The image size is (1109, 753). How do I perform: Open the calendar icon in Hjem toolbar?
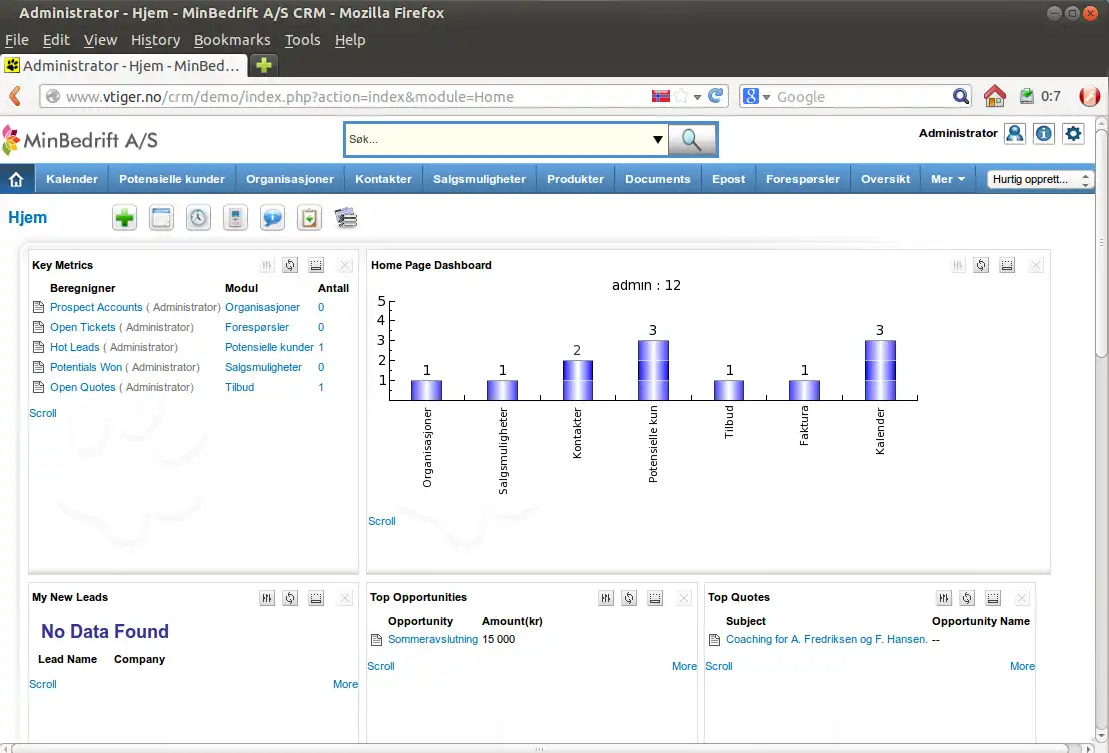point(161,218)
